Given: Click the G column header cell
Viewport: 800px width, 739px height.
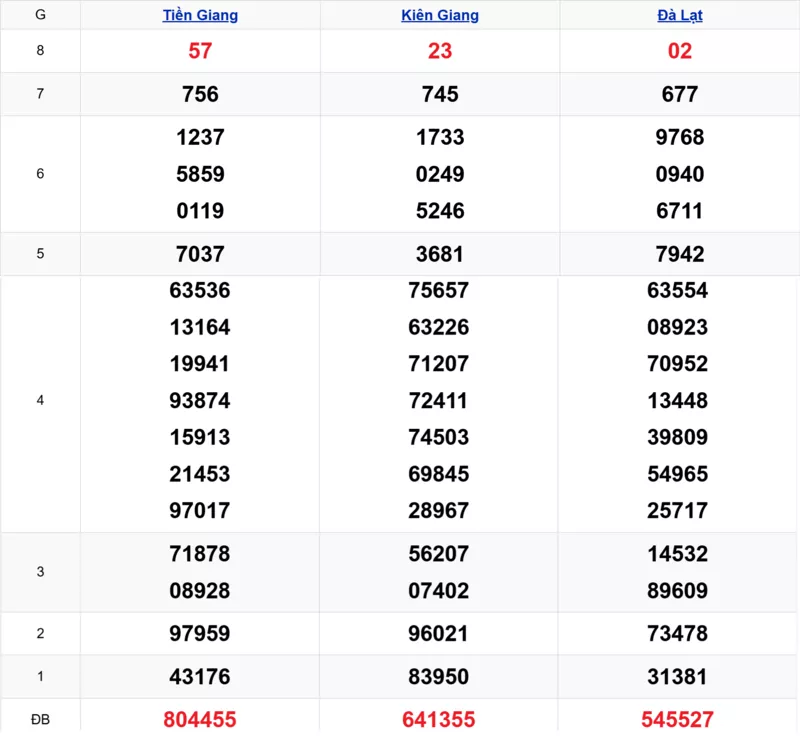Looking at the screenshot, I should click(x=40, y=15).
